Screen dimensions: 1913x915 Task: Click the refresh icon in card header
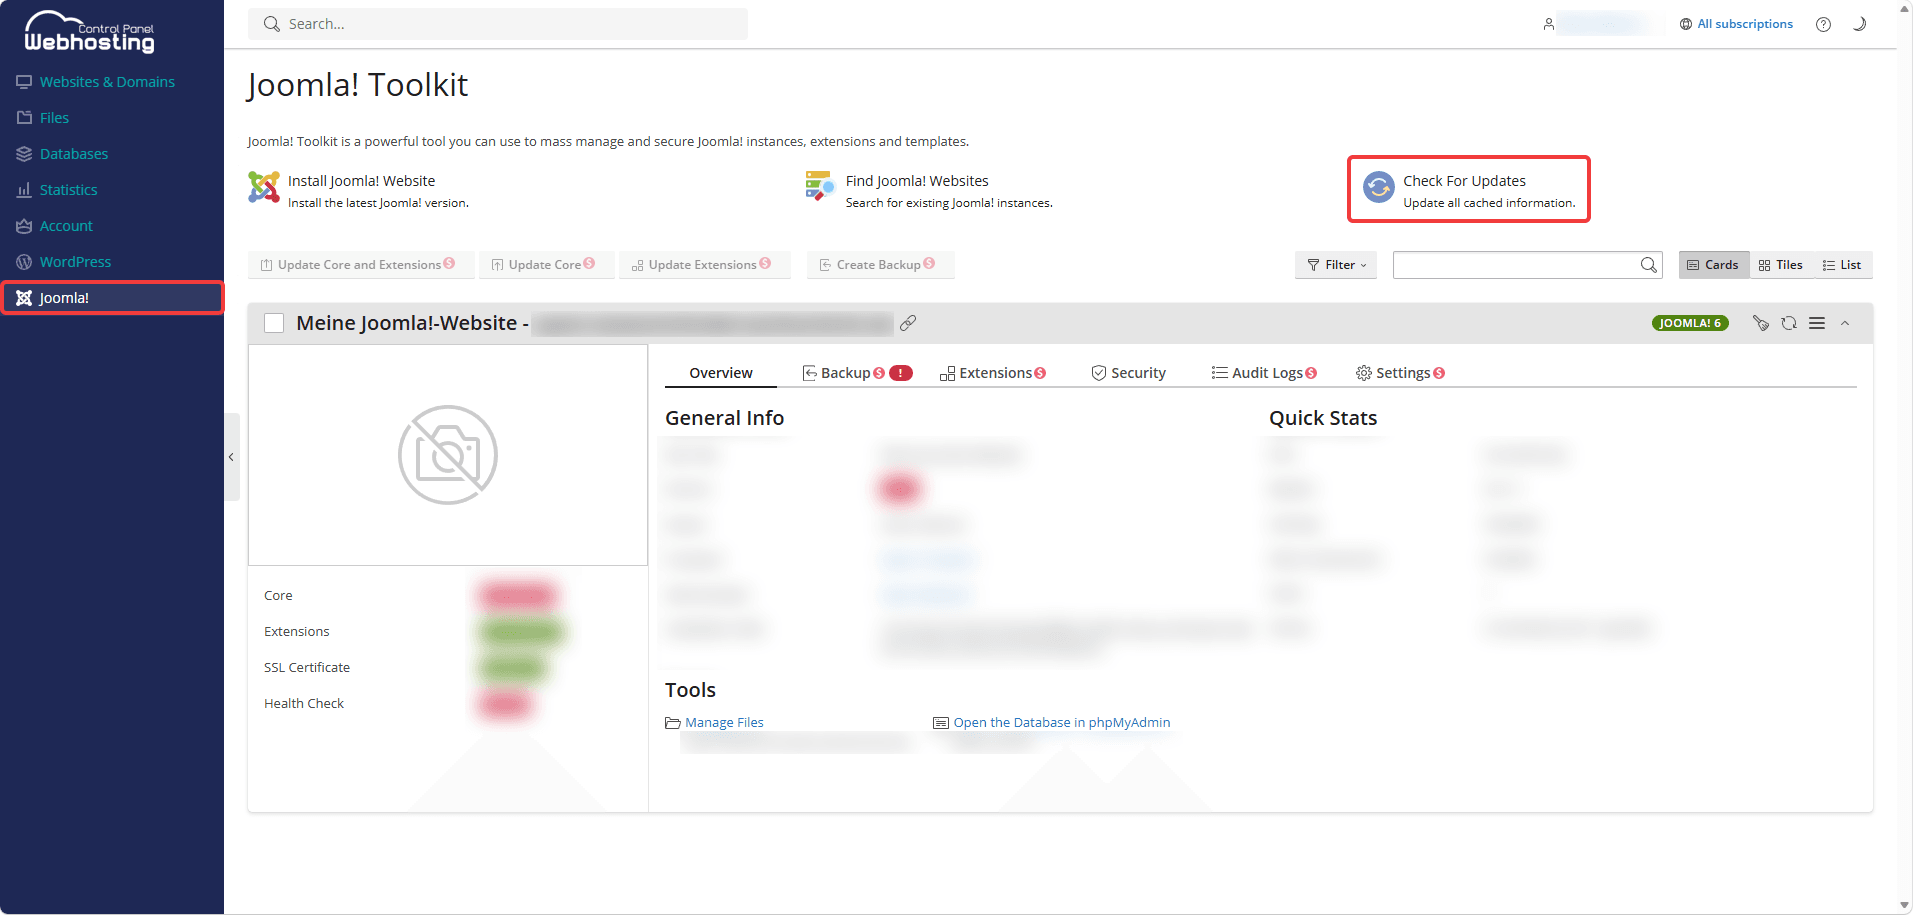(x=1789, y=323)
